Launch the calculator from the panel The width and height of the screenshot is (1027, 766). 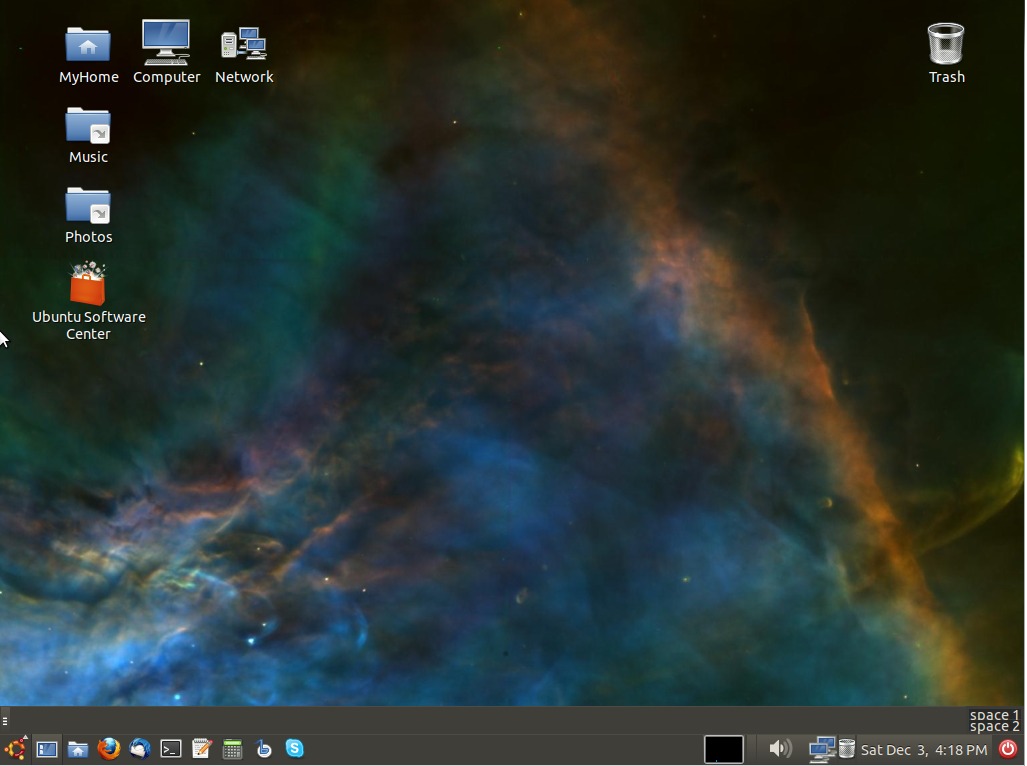pos(233,749)
